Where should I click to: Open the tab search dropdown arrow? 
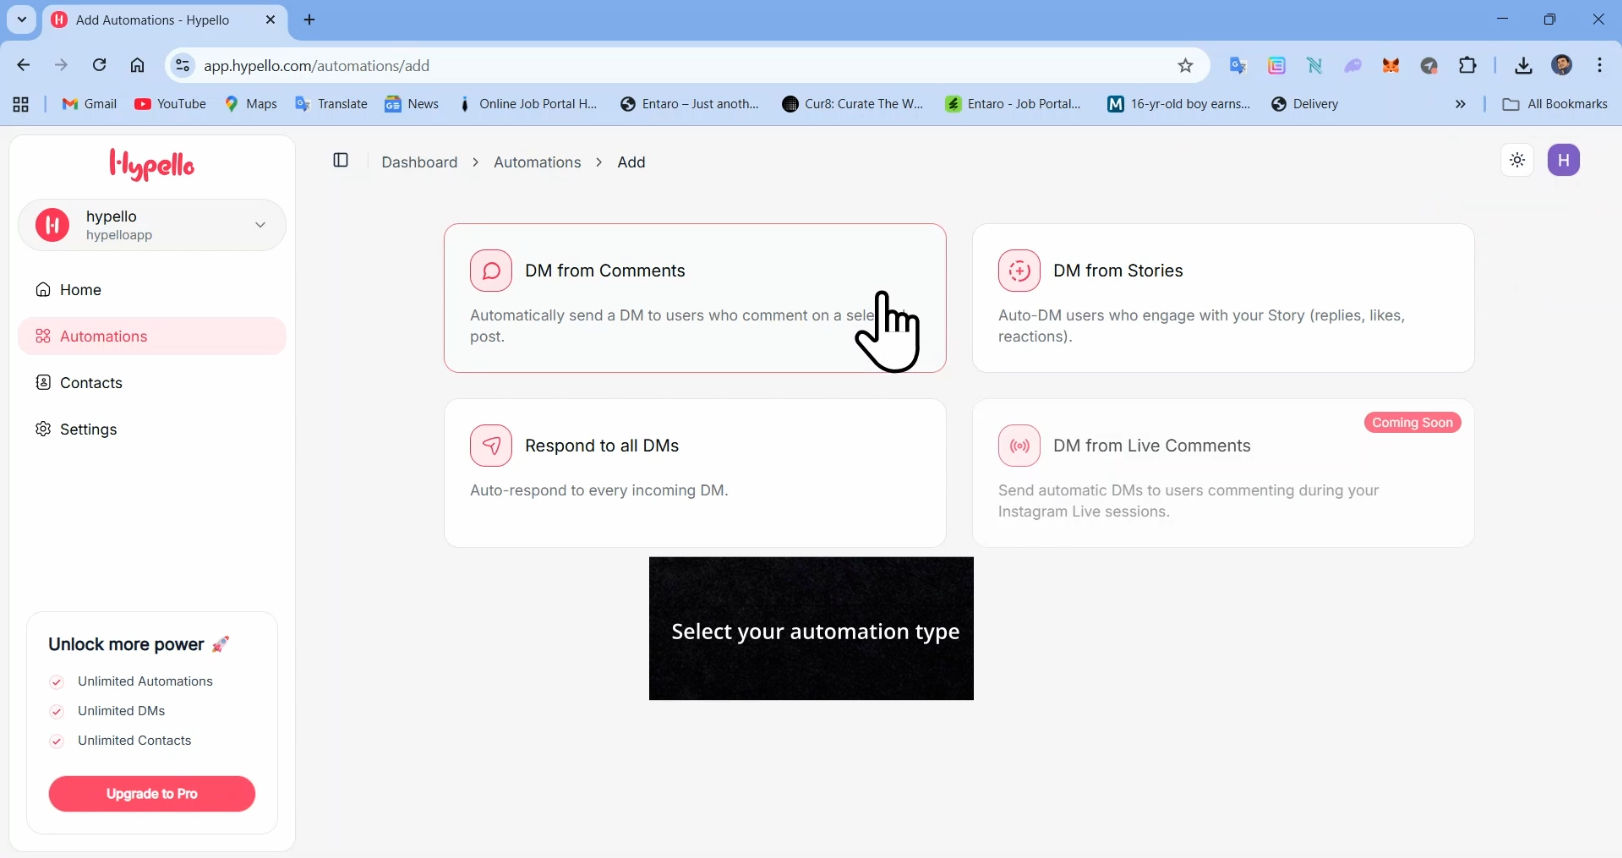21,20
